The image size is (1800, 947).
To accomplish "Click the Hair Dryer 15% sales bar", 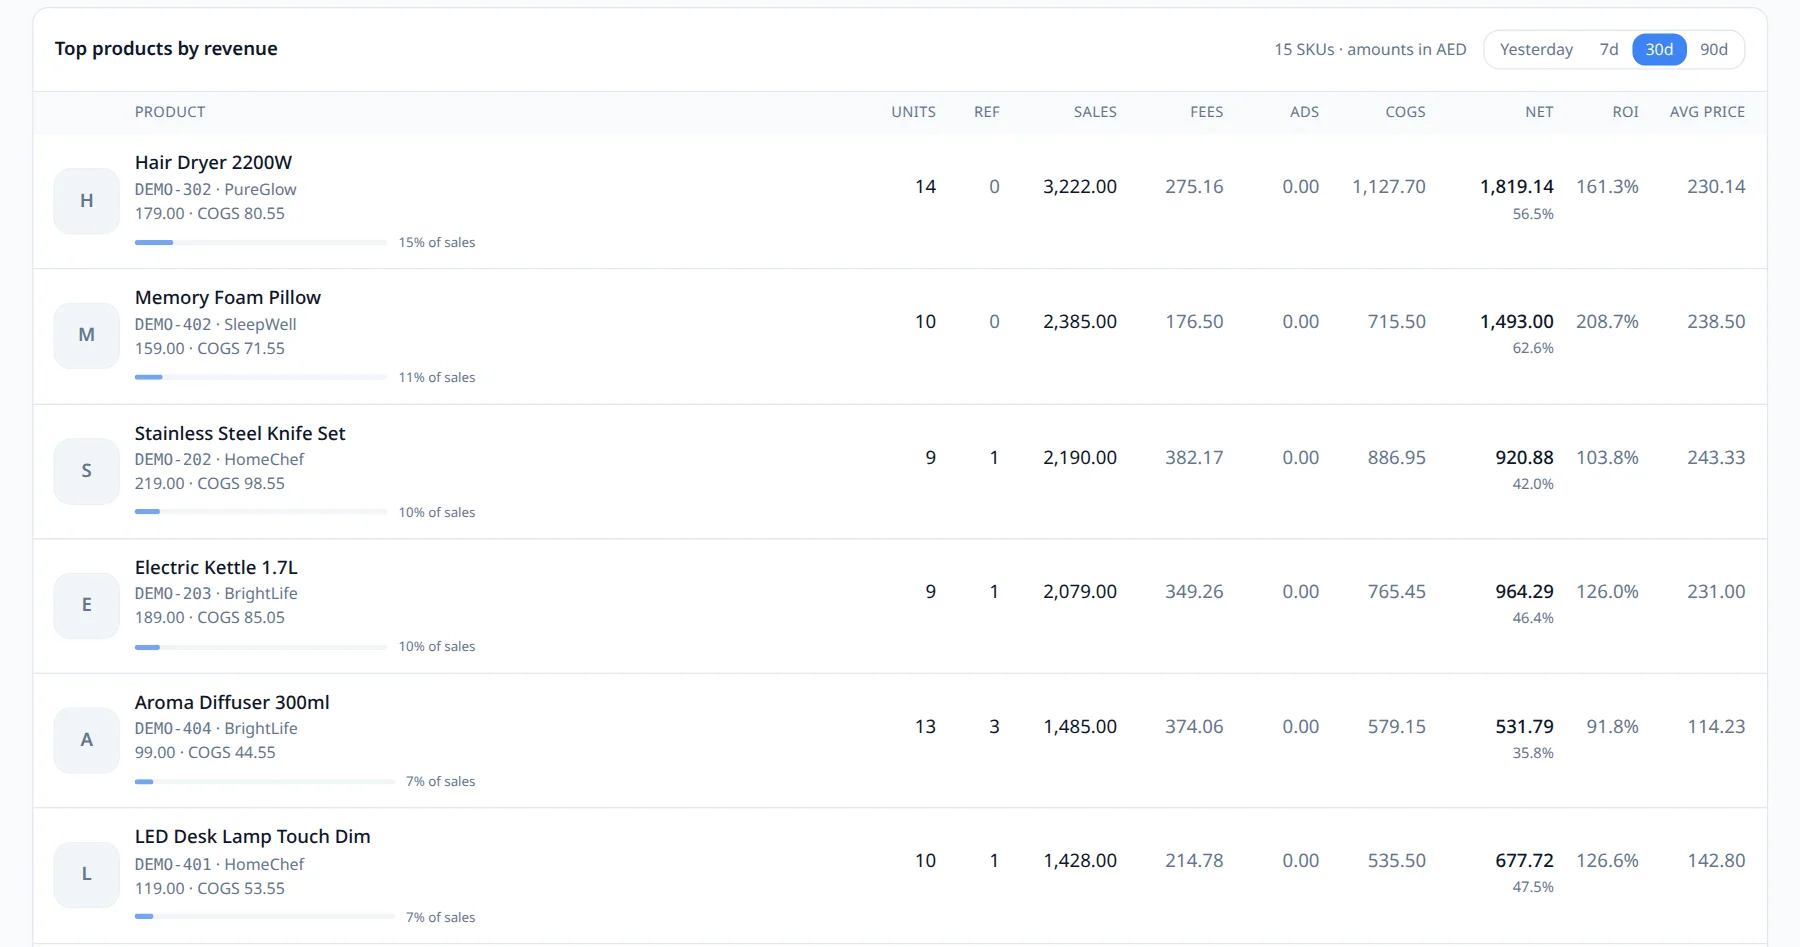I will pos(261,242).
